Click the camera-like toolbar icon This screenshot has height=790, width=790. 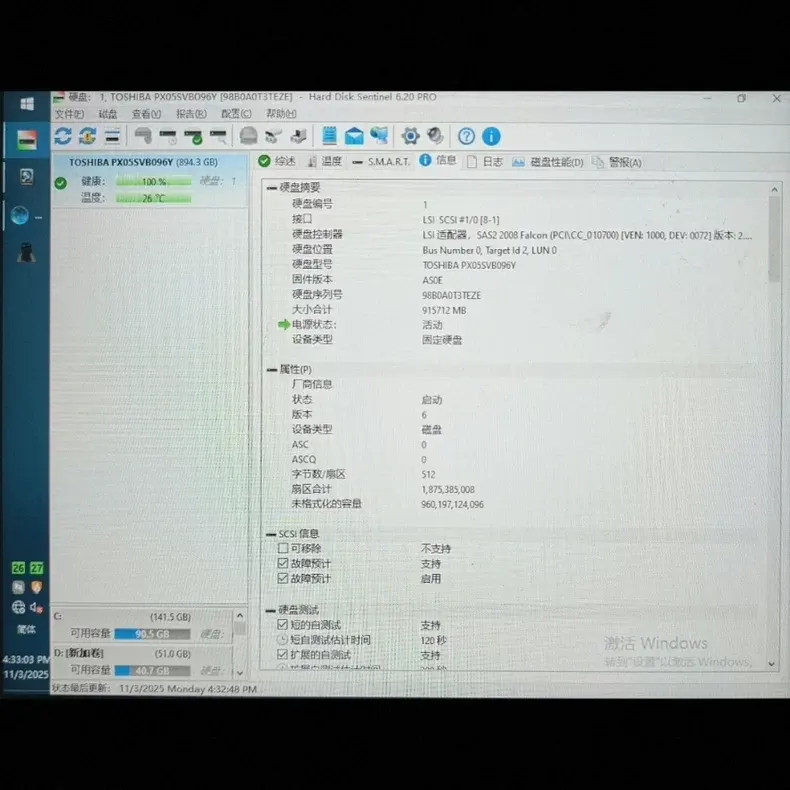tap(274, 136)
